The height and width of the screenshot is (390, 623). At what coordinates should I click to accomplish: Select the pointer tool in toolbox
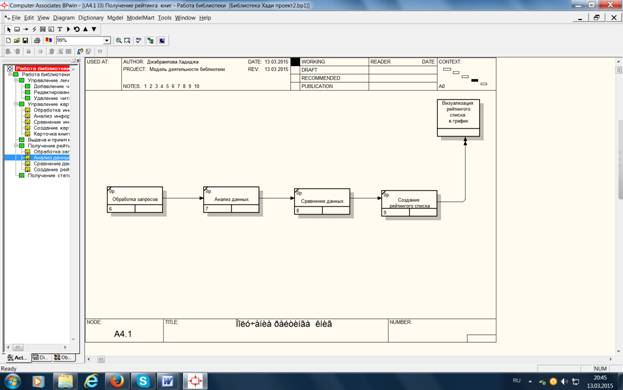pos(9,29)
